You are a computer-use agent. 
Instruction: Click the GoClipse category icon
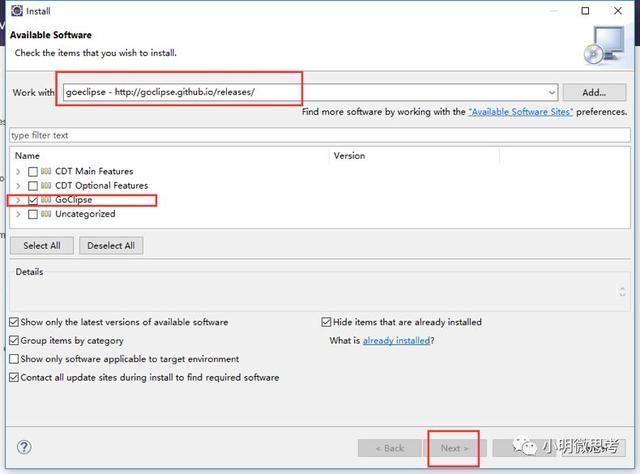(x=46, y=200)
